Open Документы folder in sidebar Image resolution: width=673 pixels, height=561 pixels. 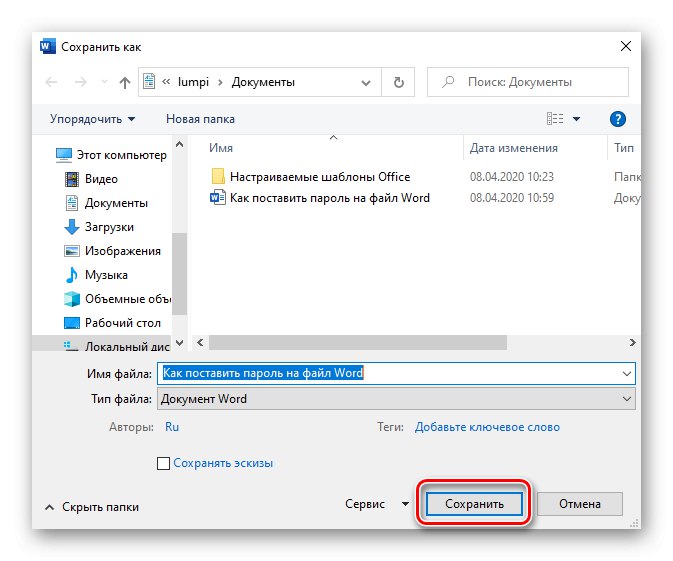[106, 203]
